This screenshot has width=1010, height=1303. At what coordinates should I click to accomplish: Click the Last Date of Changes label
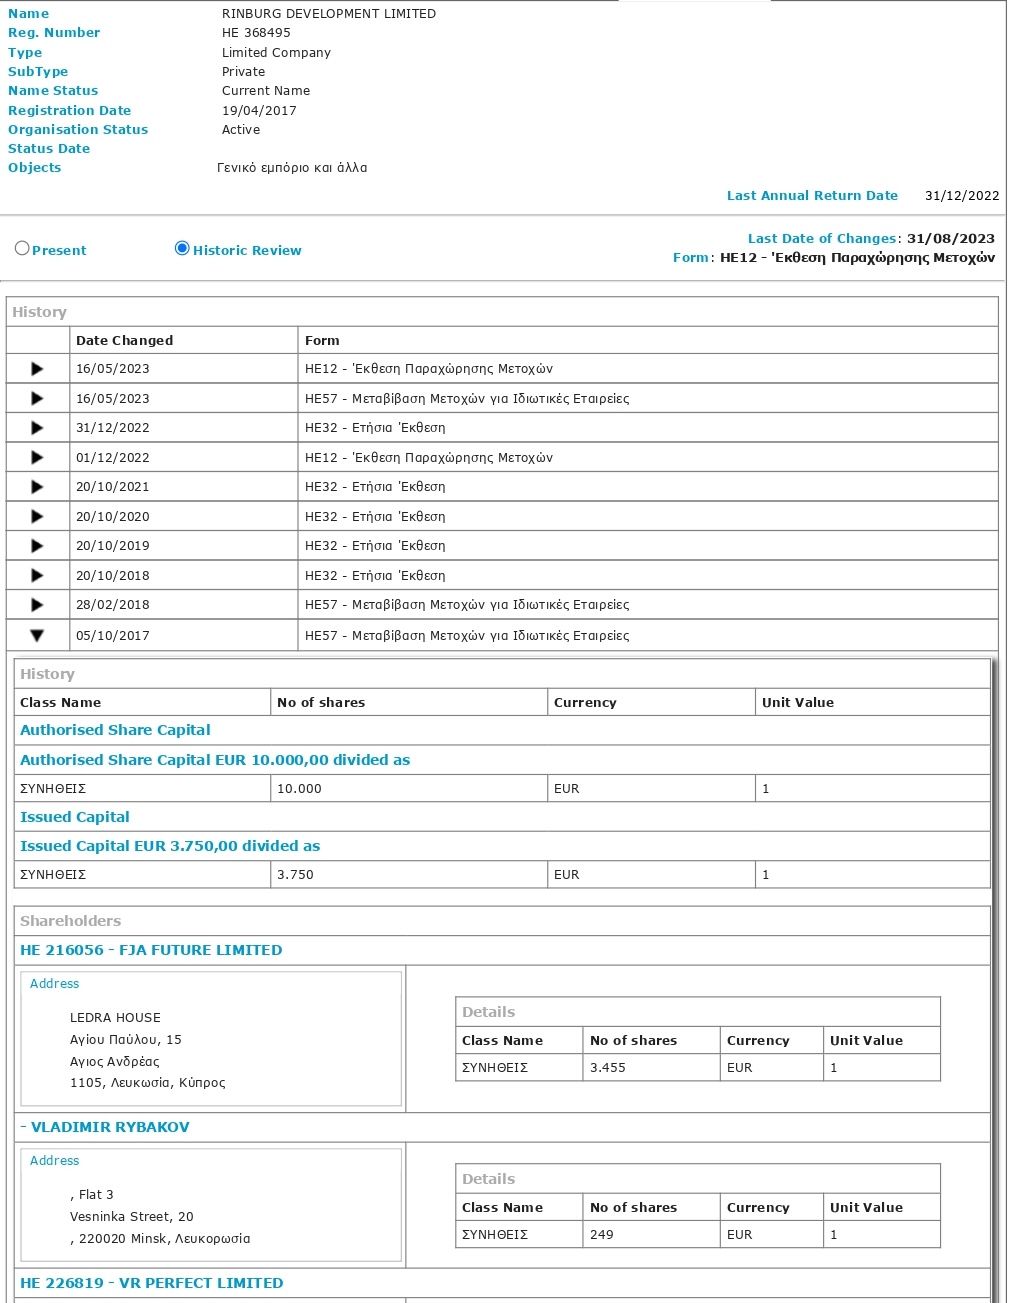point(822,238)
